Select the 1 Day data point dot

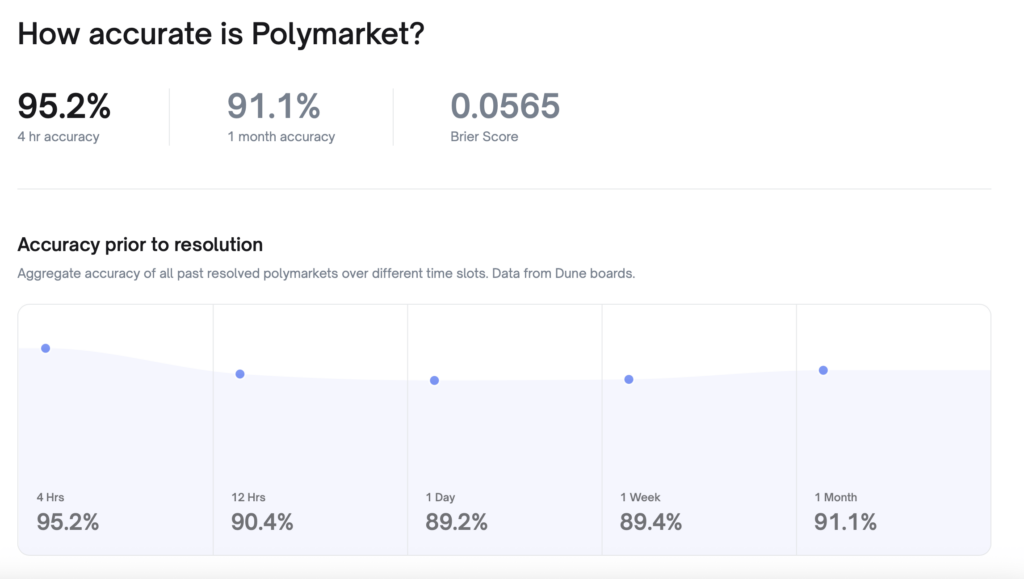click(x=434, y=380)
